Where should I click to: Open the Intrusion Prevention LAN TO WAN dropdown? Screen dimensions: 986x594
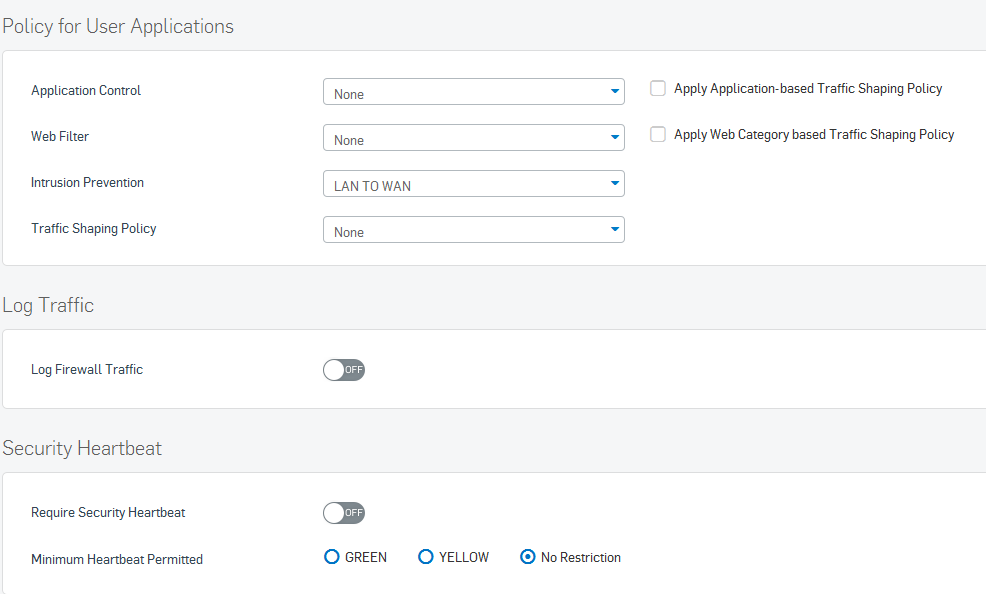(x=474, y=184)
